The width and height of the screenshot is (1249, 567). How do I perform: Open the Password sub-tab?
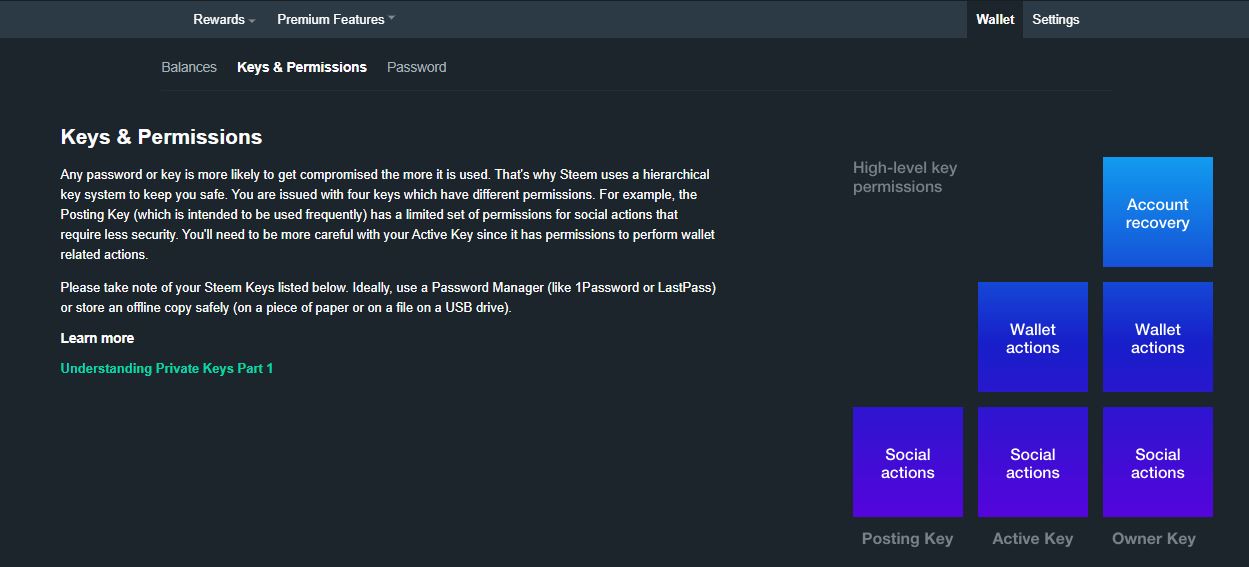[x=416, y=67]
